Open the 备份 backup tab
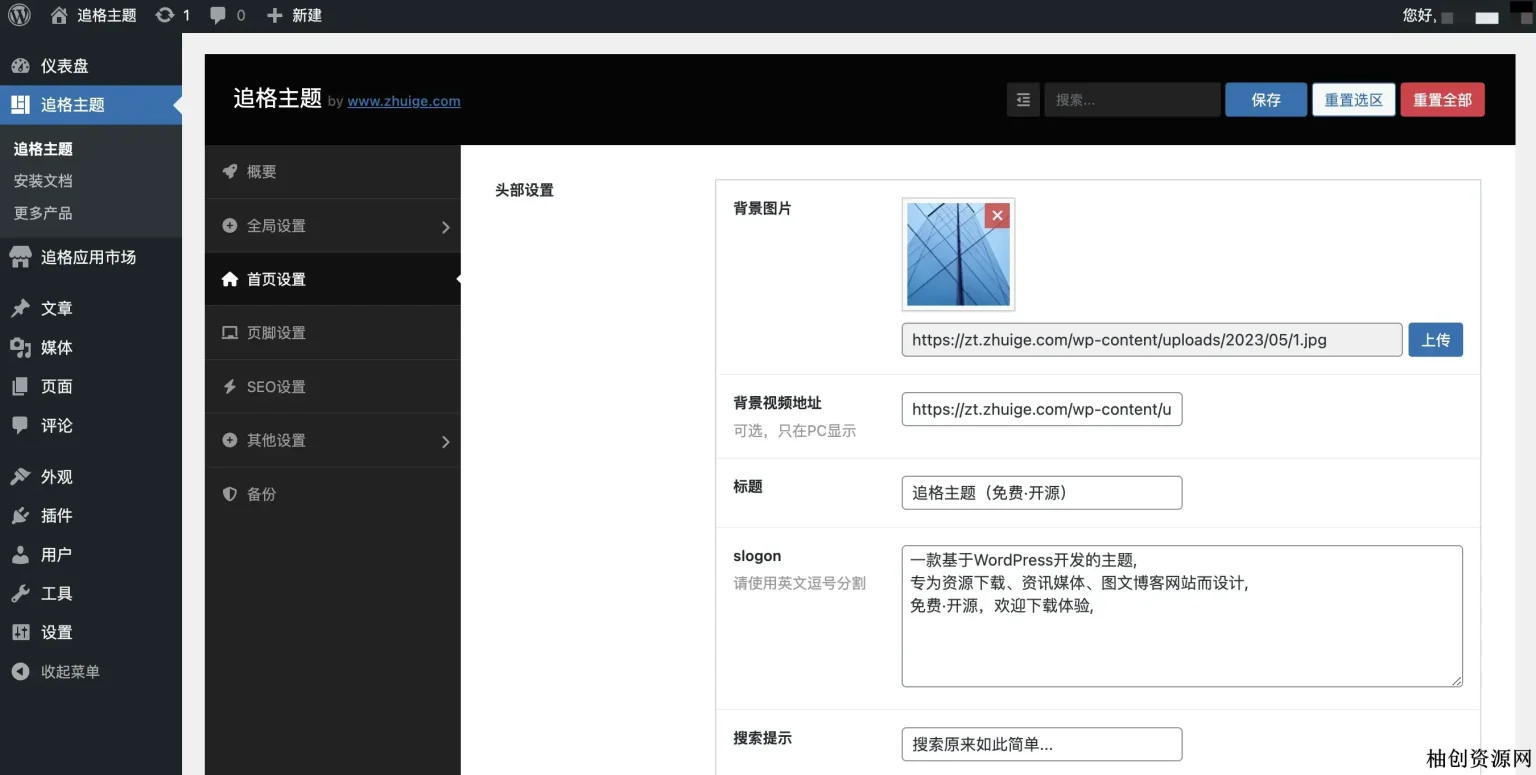Viewport: 1536px width, 775px height. tap(261, 494)
